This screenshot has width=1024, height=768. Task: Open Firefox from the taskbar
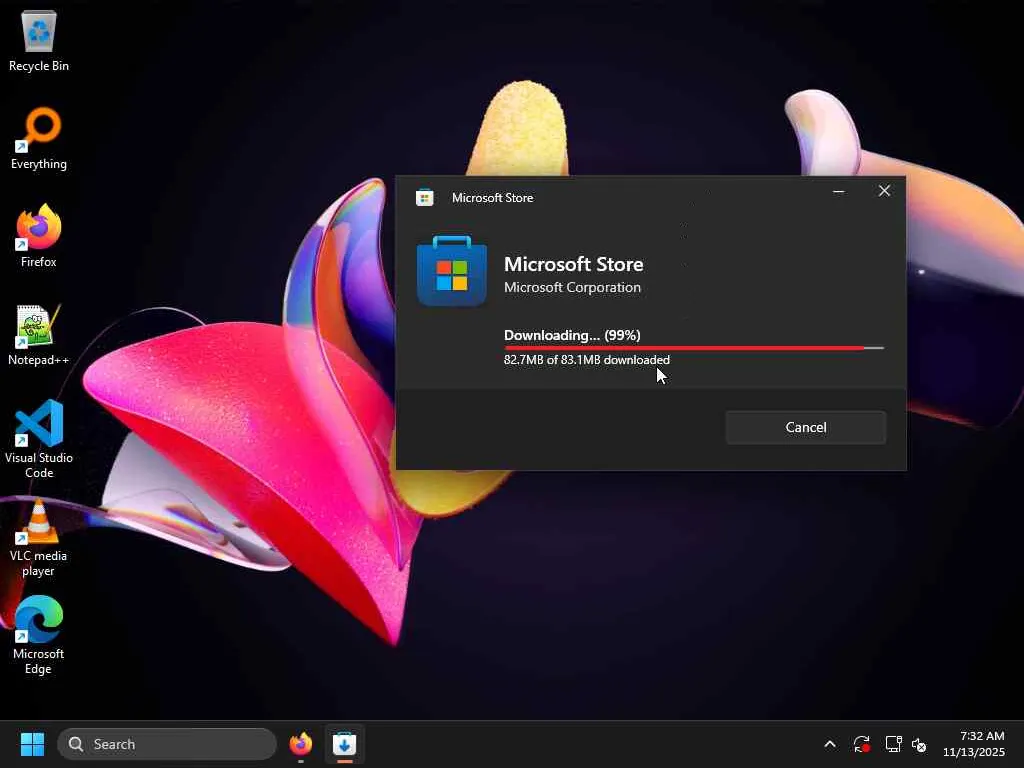[300, 744]
